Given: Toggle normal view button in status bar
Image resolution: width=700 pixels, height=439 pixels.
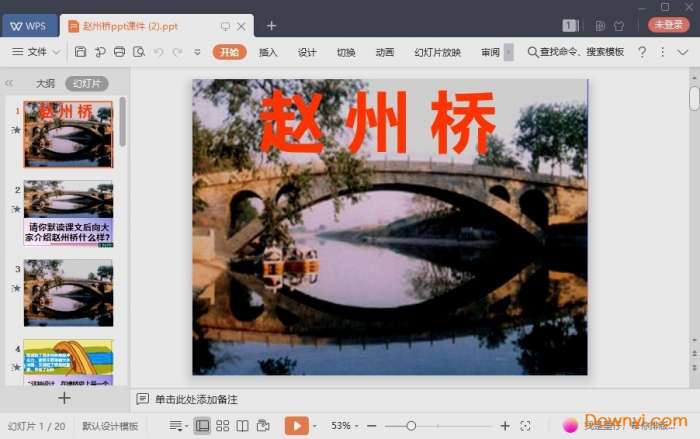Looking at the screenshot, I should click(203, 426).
